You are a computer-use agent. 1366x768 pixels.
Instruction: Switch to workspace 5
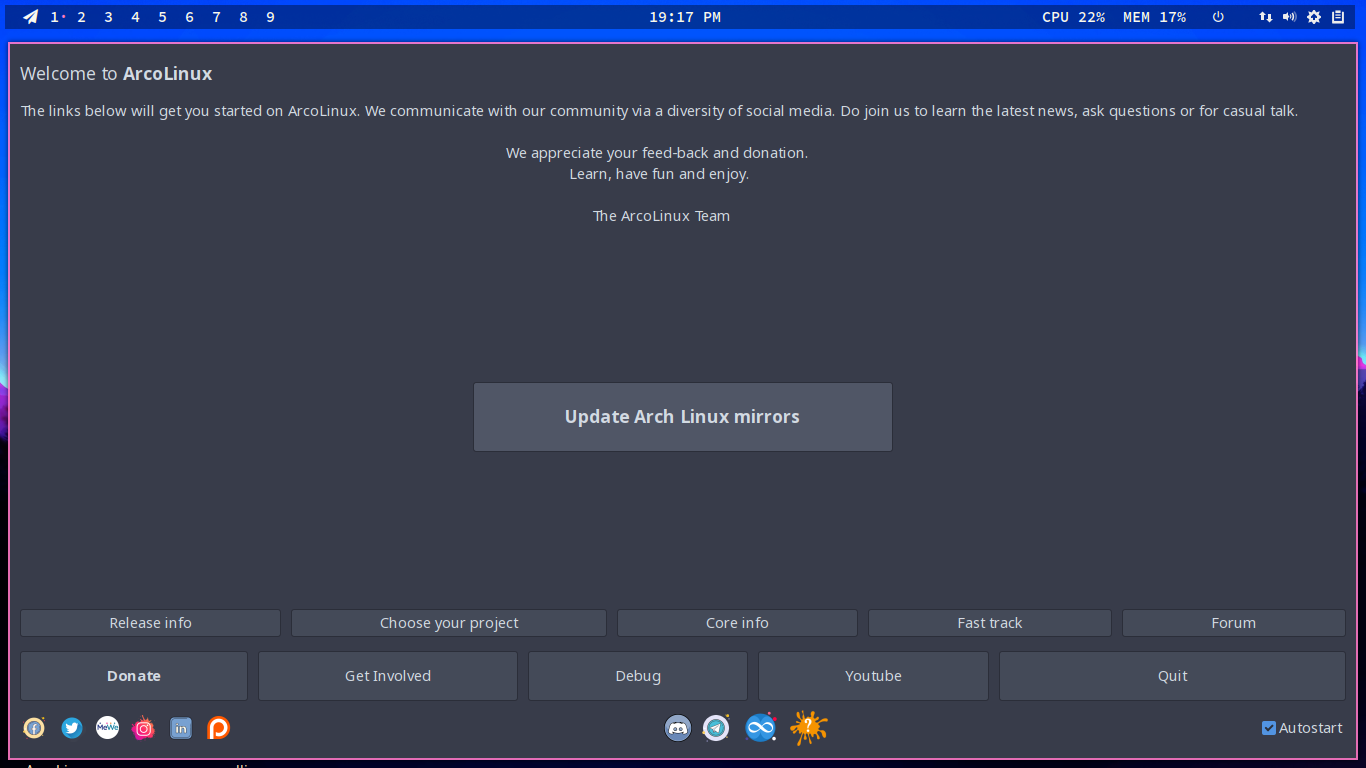coord(163,17)
